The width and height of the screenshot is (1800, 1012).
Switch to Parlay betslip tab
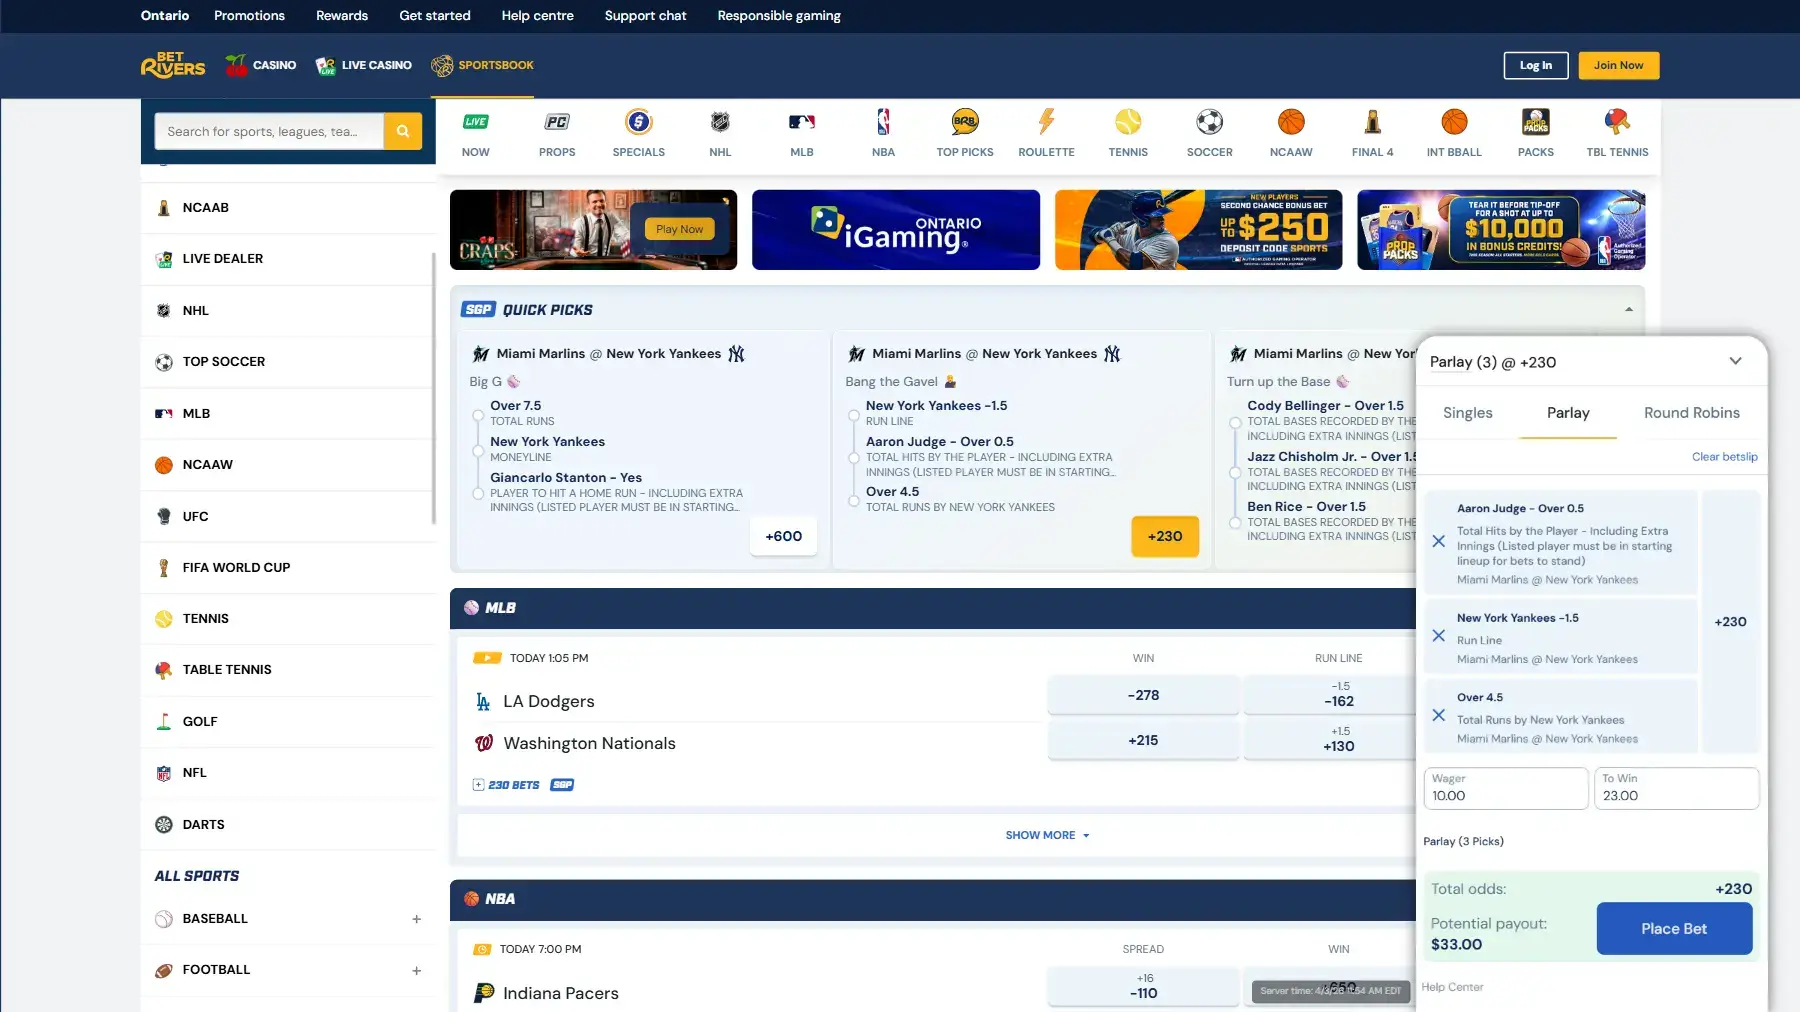(1568, 413)
